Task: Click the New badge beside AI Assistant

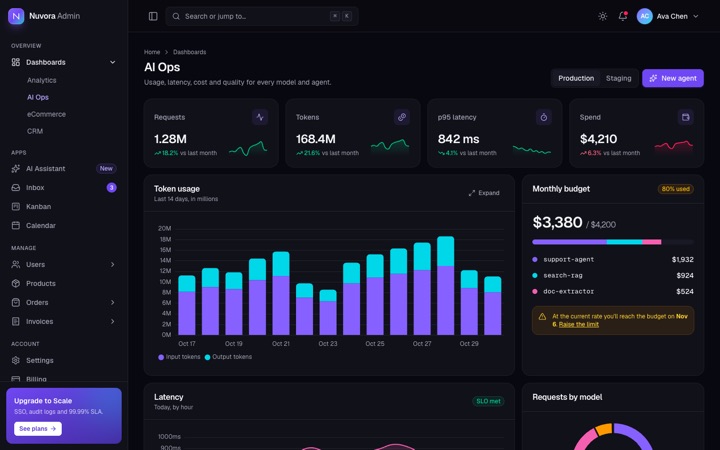Action: [106, 169]
